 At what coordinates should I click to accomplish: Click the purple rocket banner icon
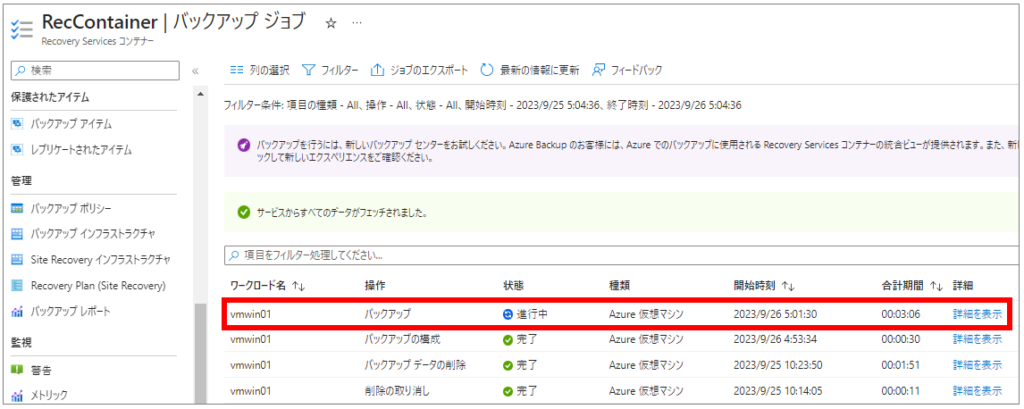tap(244, 144)
